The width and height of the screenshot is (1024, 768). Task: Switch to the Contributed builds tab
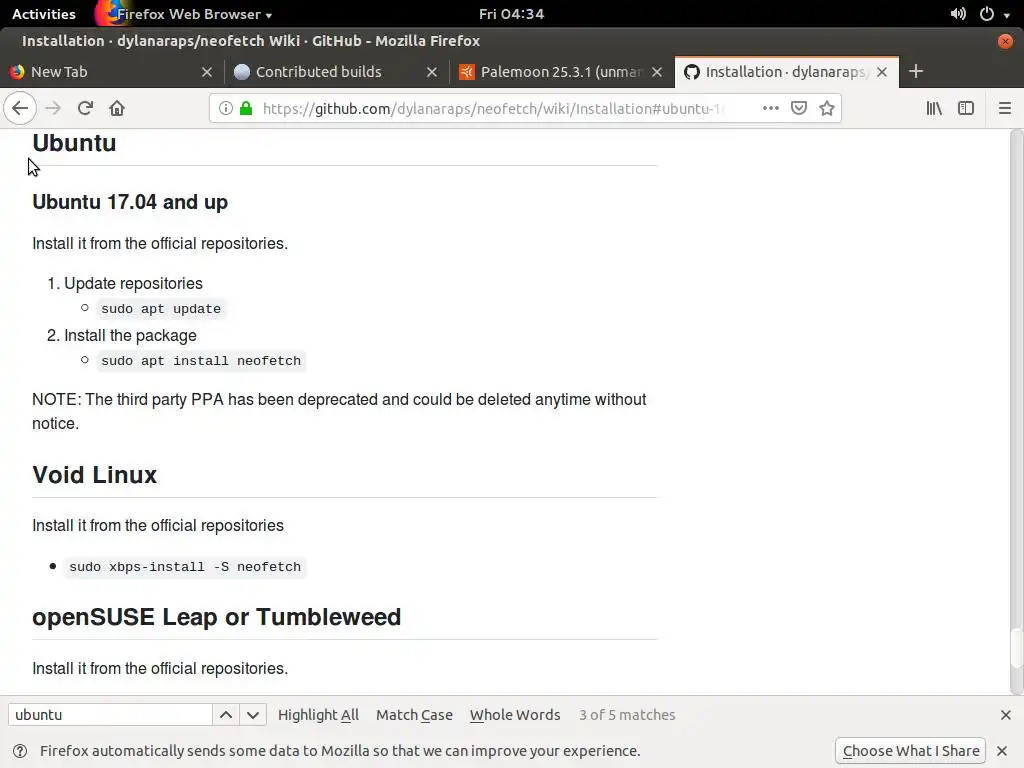click(336, 72)
